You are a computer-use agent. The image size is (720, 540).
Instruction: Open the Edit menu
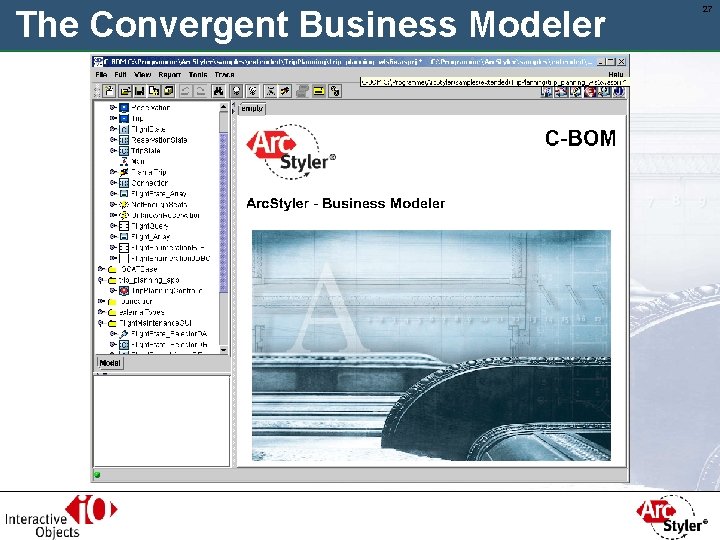pos(120,74)
